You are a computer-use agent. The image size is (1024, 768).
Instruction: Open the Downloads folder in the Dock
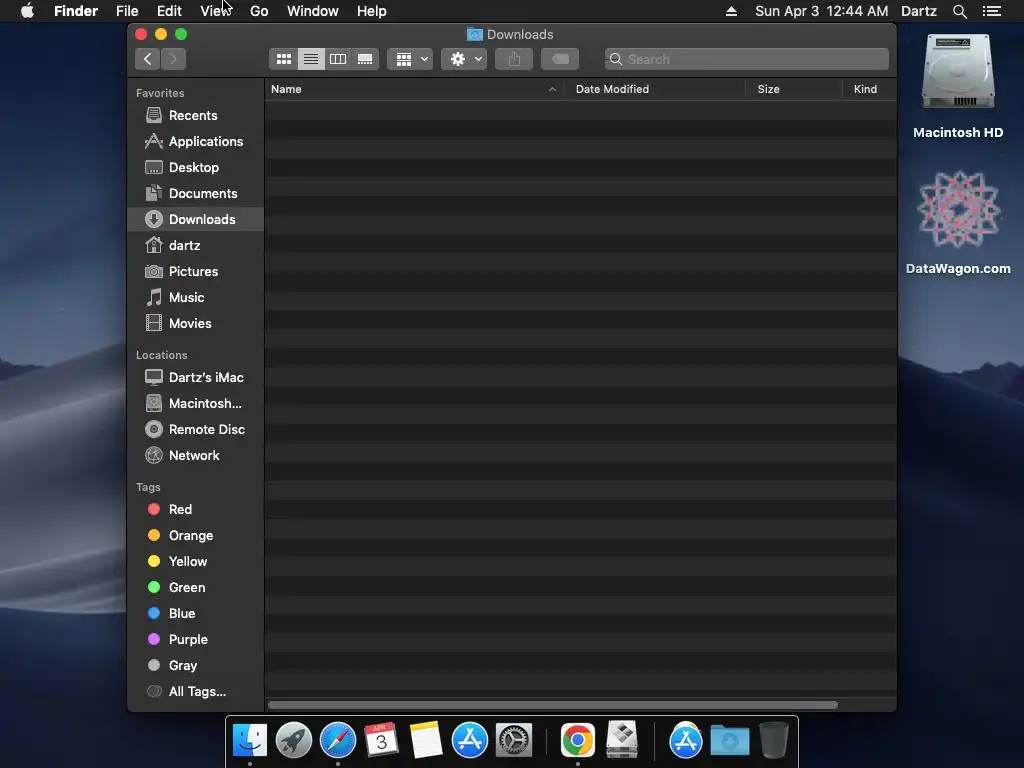pyautogui.click(x=729, y=740)
